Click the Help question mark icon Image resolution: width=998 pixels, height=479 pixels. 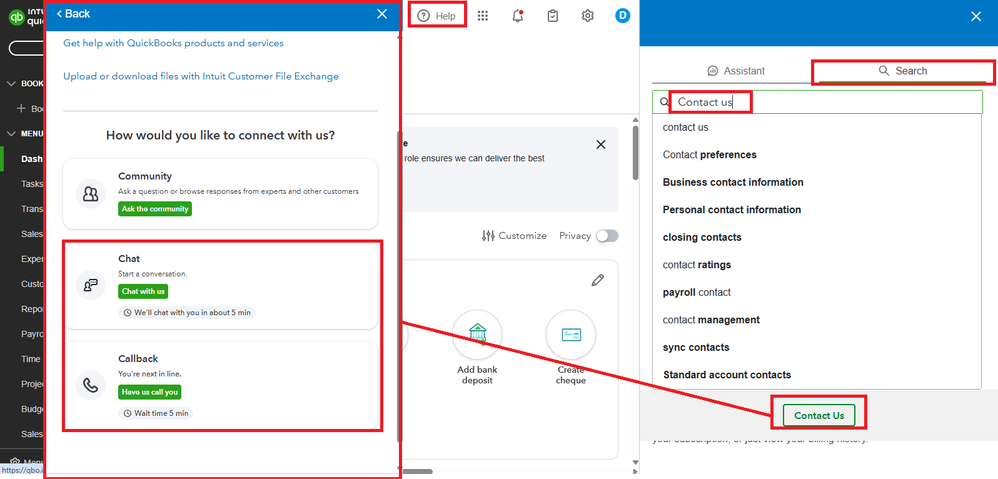(x=423, y=17)
